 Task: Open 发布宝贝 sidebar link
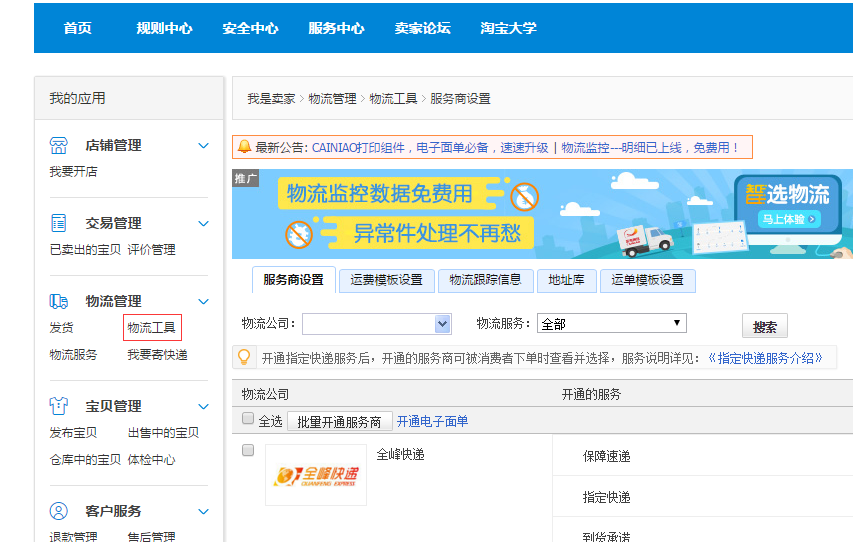[73, 433]
